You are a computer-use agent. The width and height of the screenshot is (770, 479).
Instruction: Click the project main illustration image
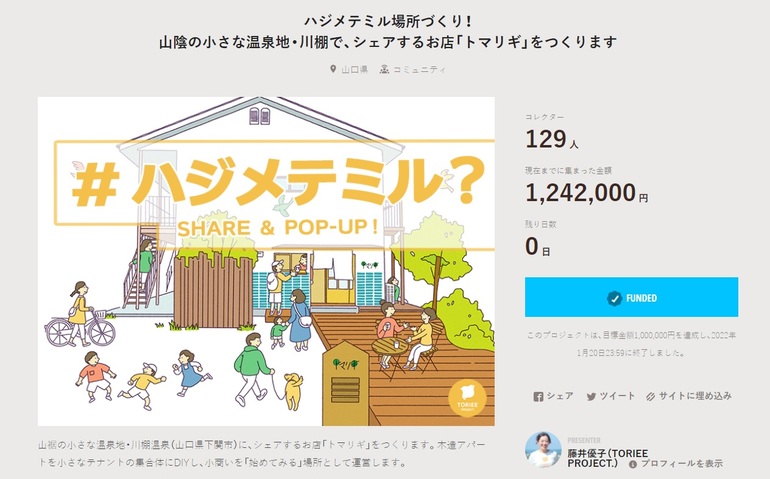[266, 261]
